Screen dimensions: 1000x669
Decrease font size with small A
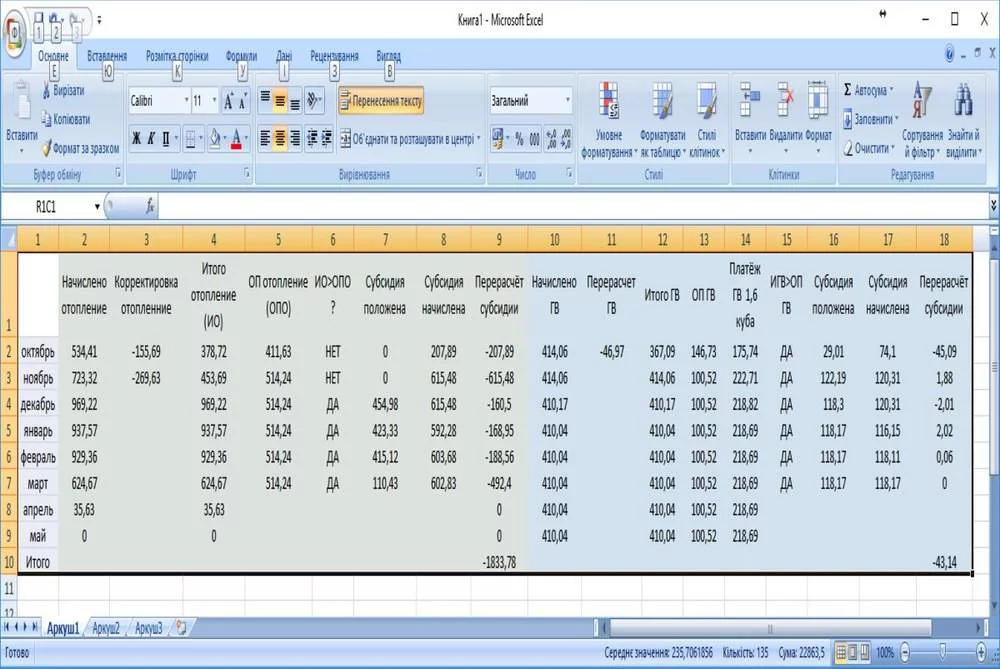click(x=242, y=102)
